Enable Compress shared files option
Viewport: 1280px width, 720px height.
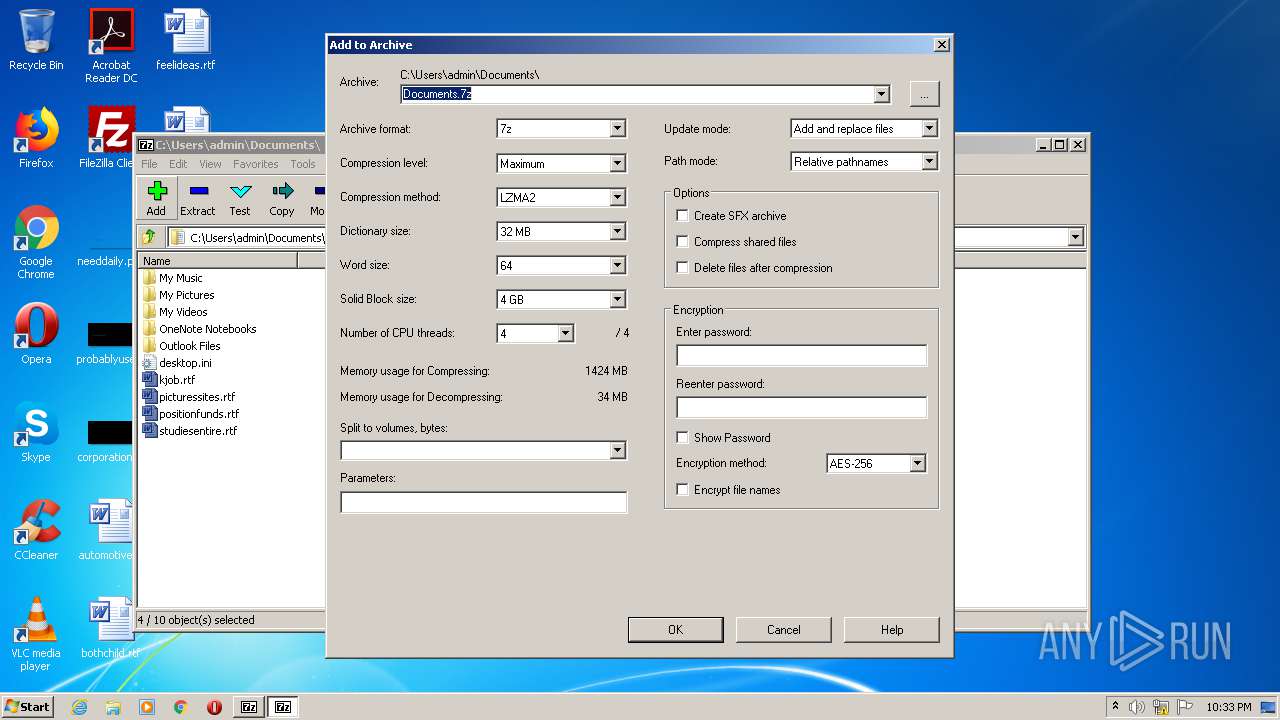pos(683,242)
